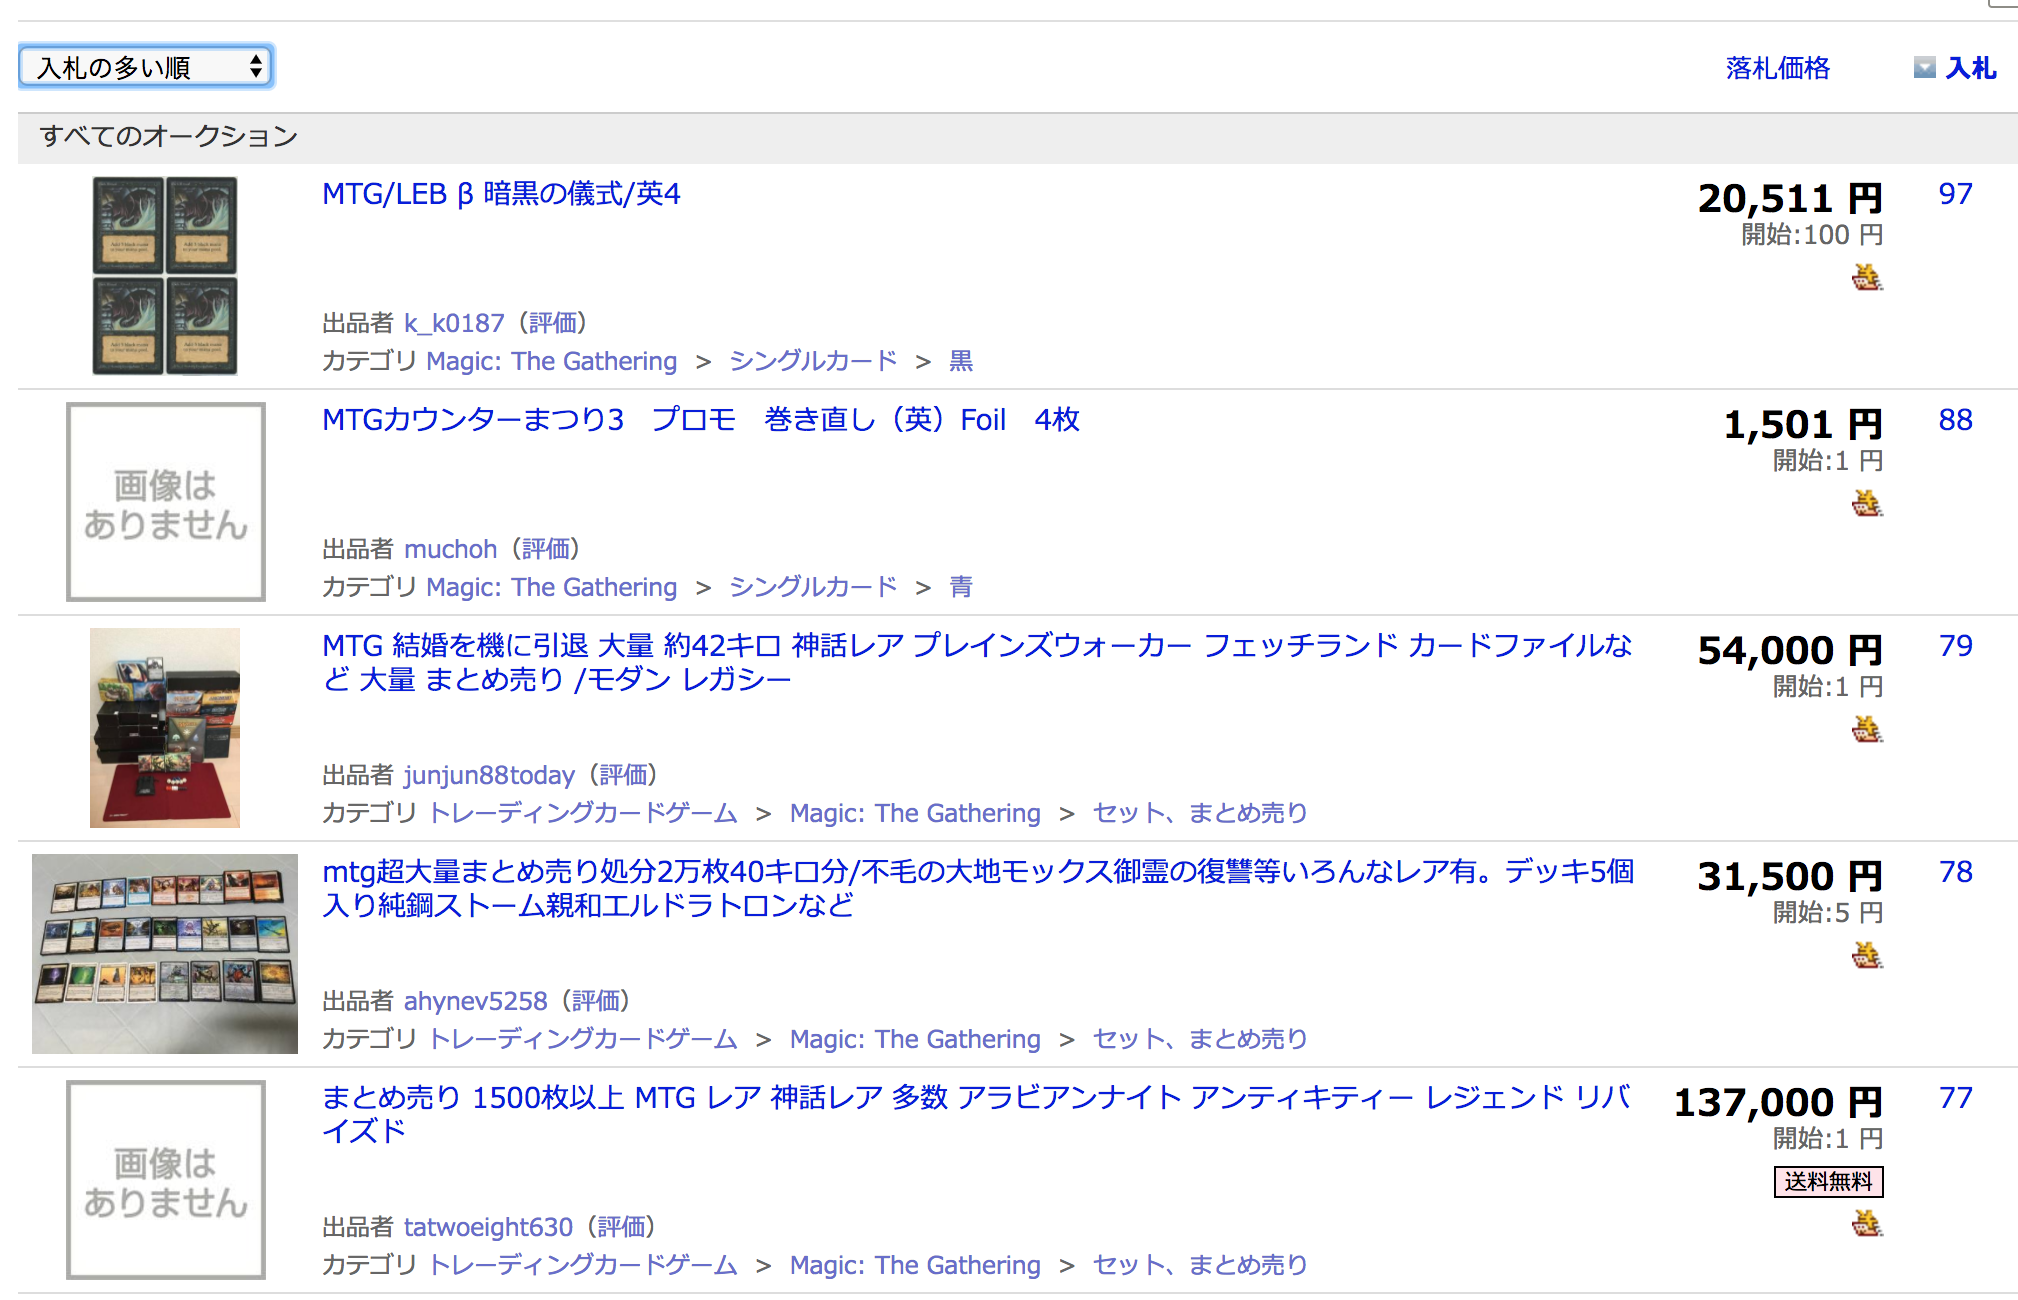Click auction icon under 31,500 円 price
Viewport: 2018px width, 1300px height.
click(1866, 955)
